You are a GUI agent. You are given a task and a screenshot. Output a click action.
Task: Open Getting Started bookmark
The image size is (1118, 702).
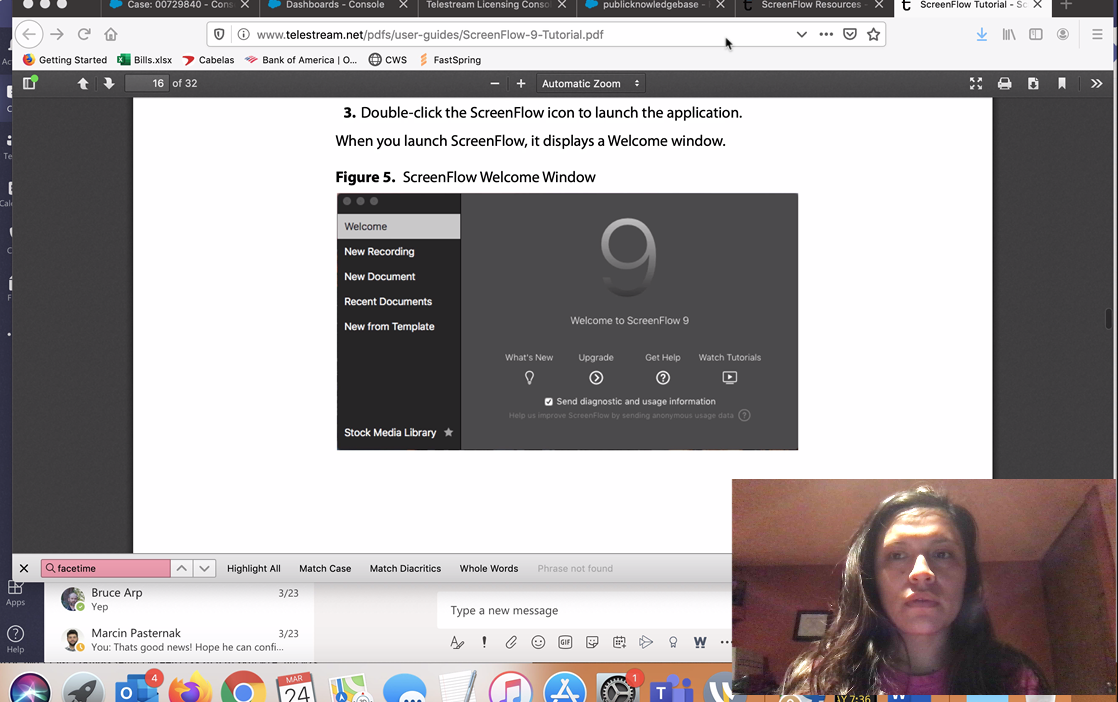pos(65,60)
